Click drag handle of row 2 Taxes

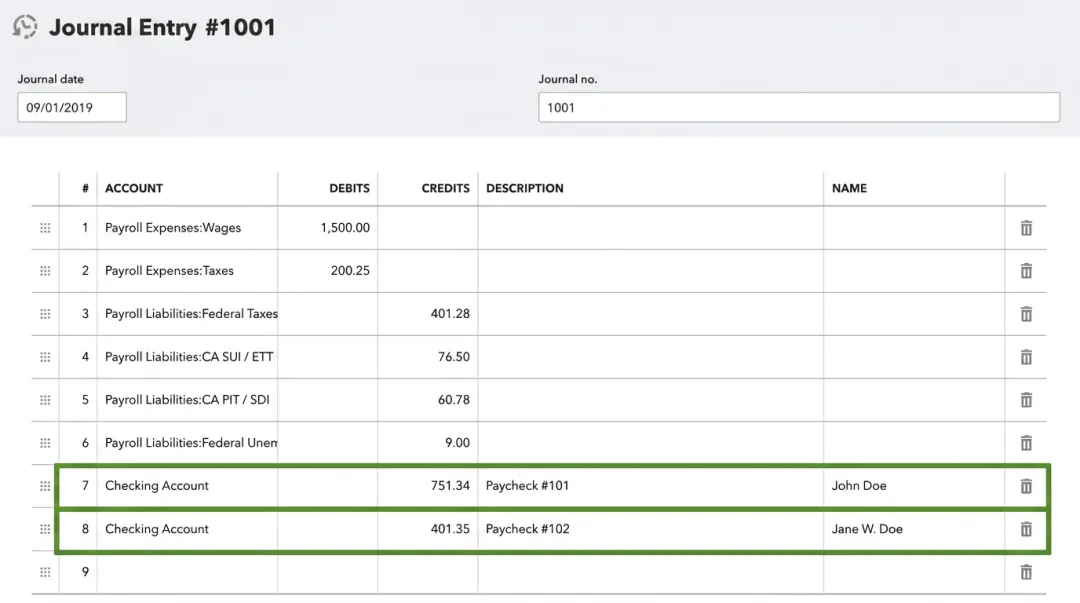45,271
